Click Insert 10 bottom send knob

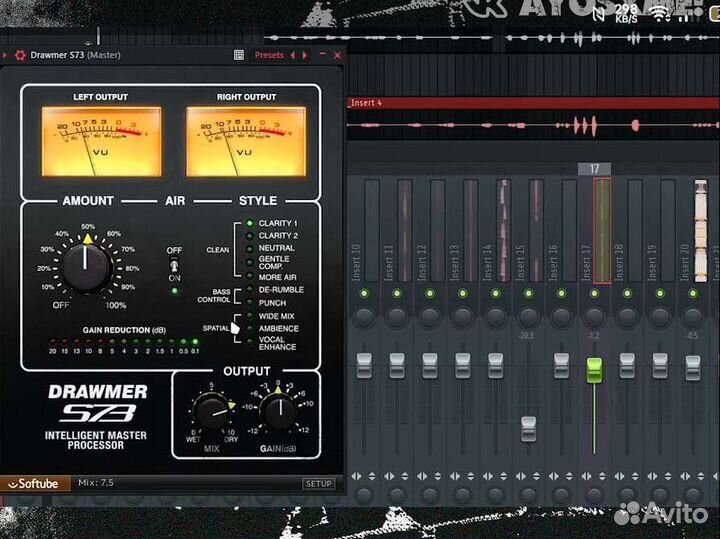coord(364,495)
